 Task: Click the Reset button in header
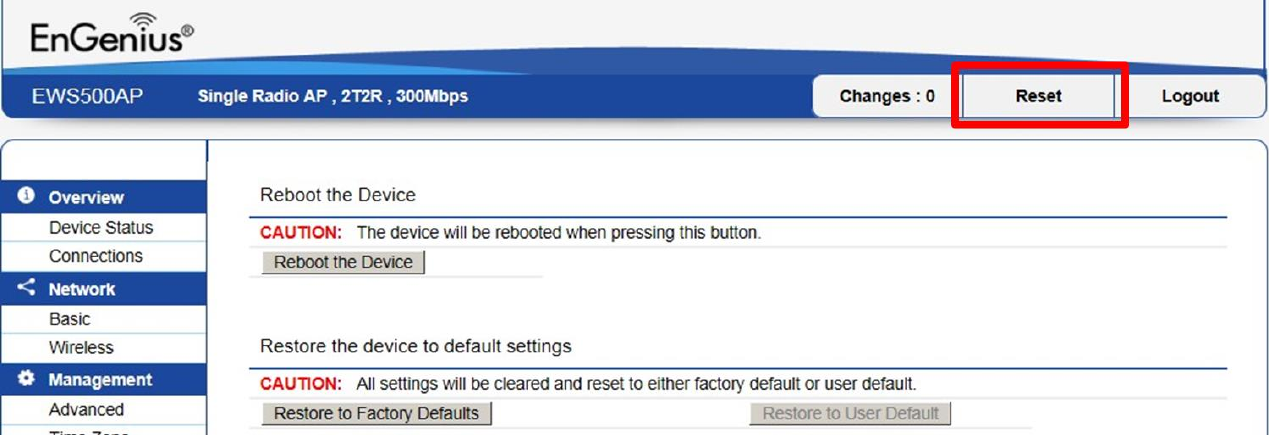[1038, 96]
